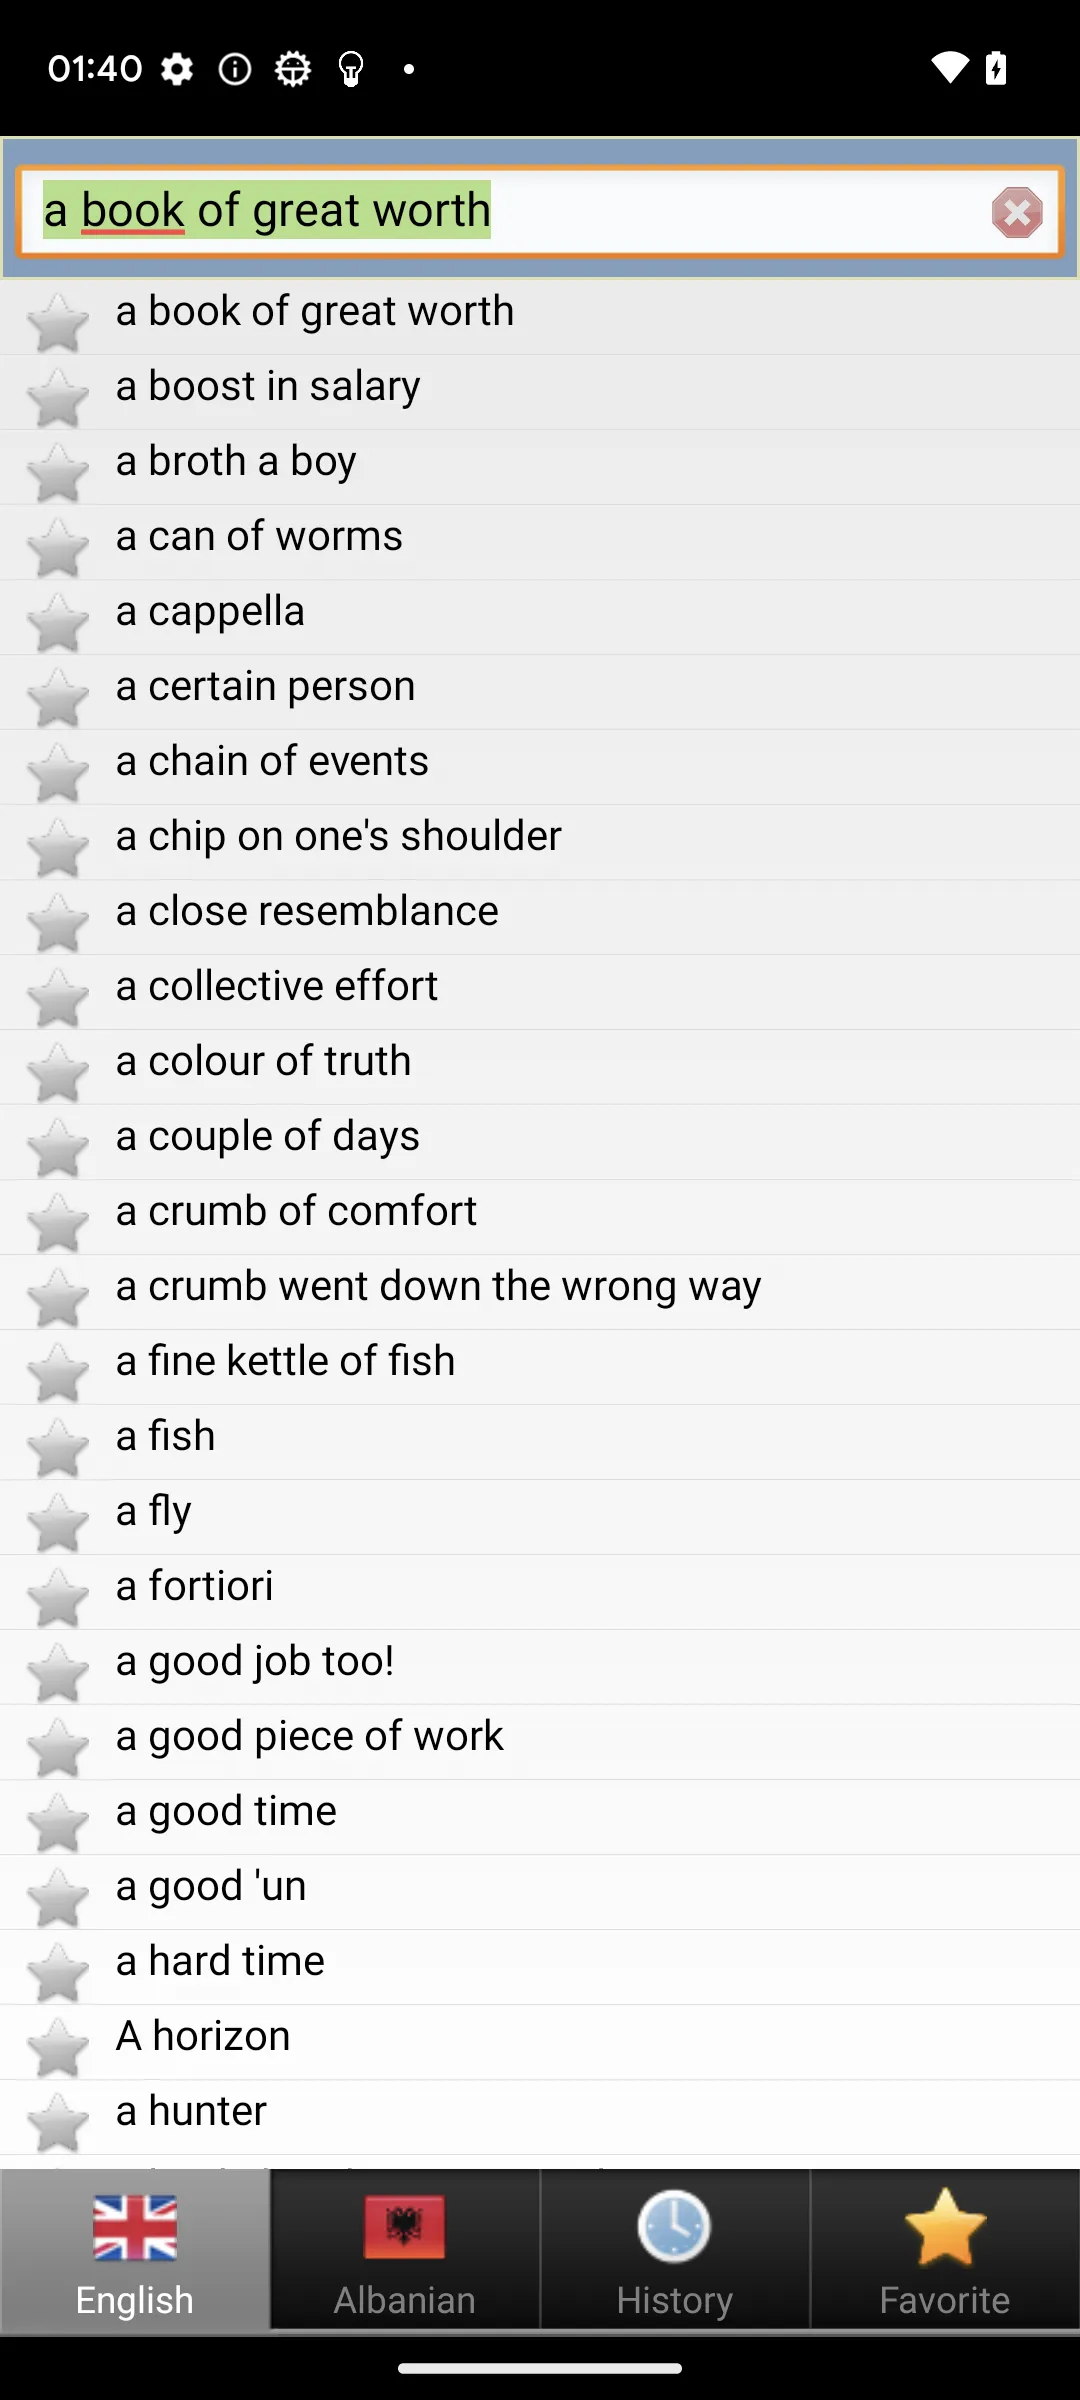Select the English tab
The width and height of the screenshot is (1080, 2400).
click(x=135, y=2250)
